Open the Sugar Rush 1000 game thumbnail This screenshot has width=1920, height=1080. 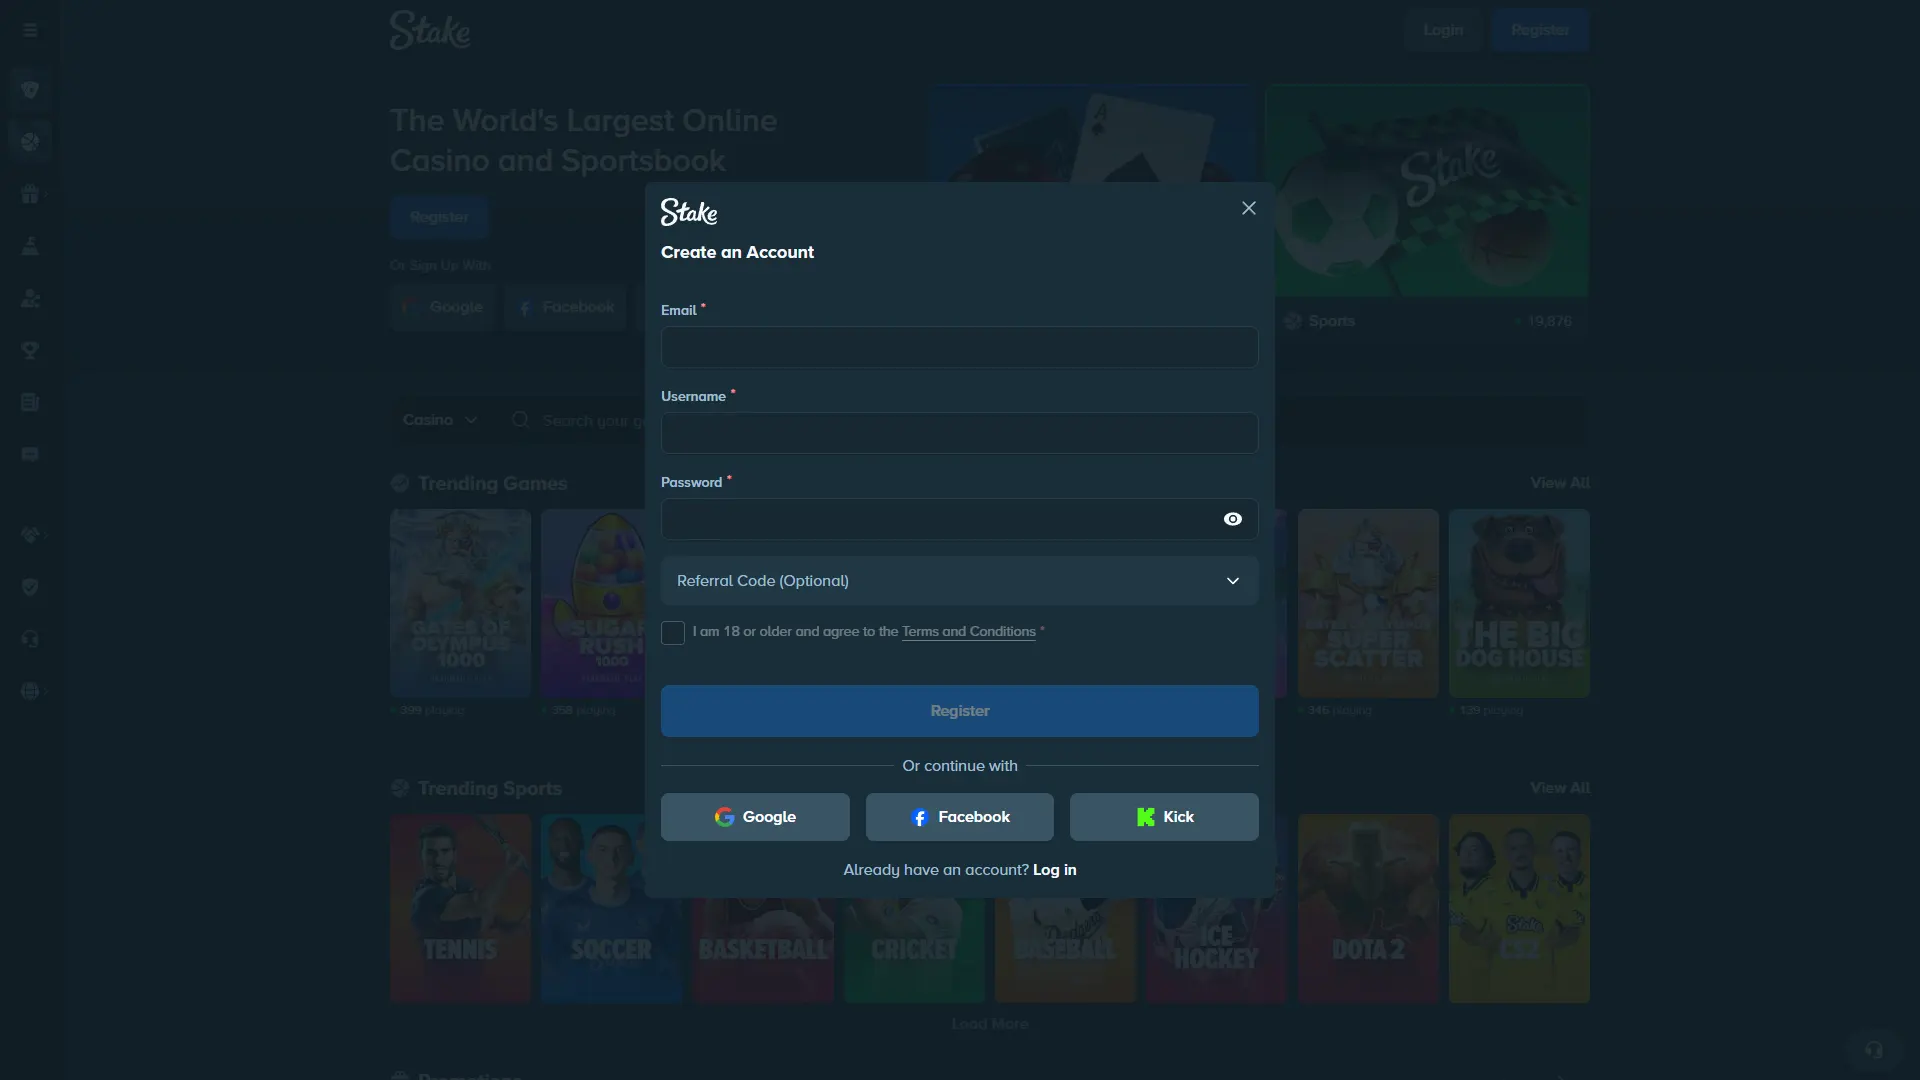point(594,603)
